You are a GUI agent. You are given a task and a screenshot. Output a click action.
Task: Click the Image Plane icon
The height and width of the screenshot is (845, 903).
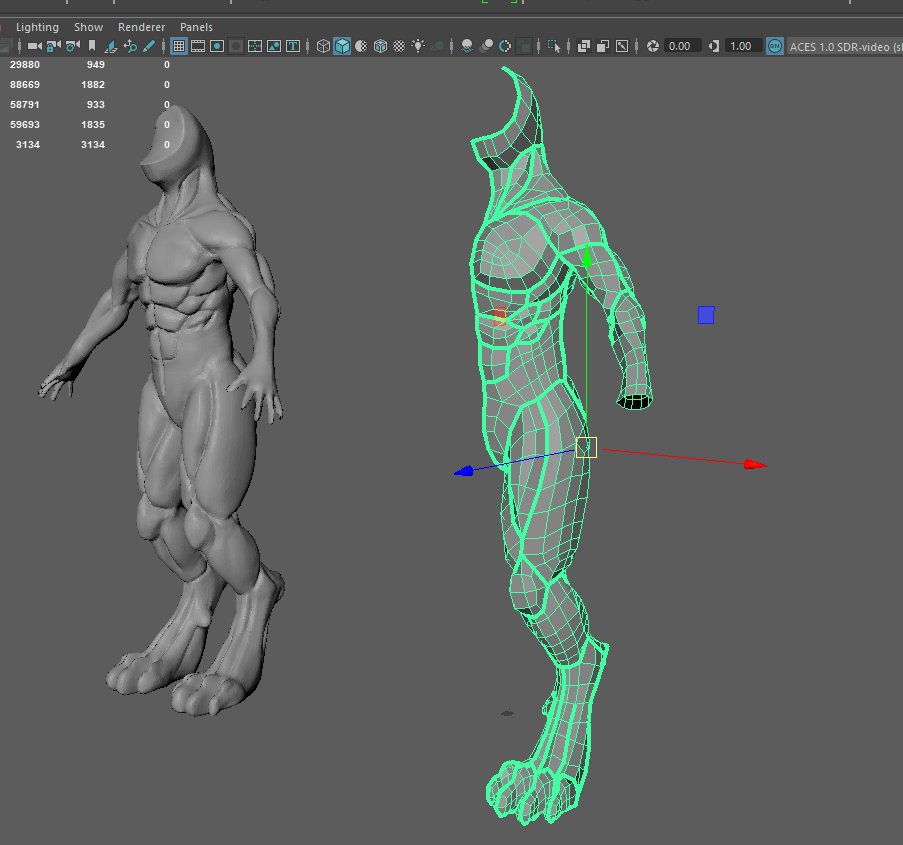pyautogui.click(x=111, y=46)
